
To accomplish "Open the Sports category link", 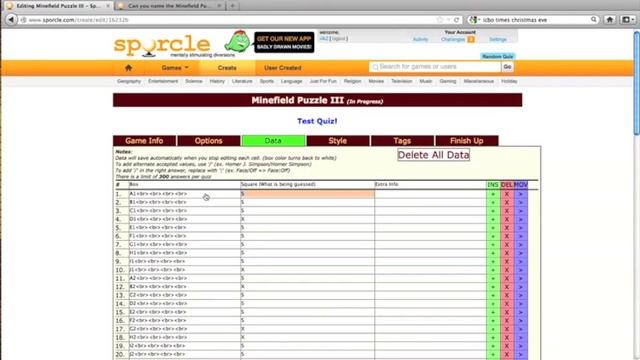I will [267, 81].
